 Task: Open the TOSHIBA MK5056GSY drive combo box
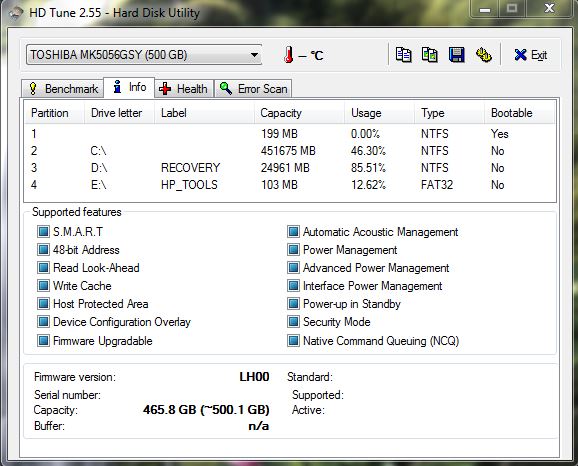point(144,55)
